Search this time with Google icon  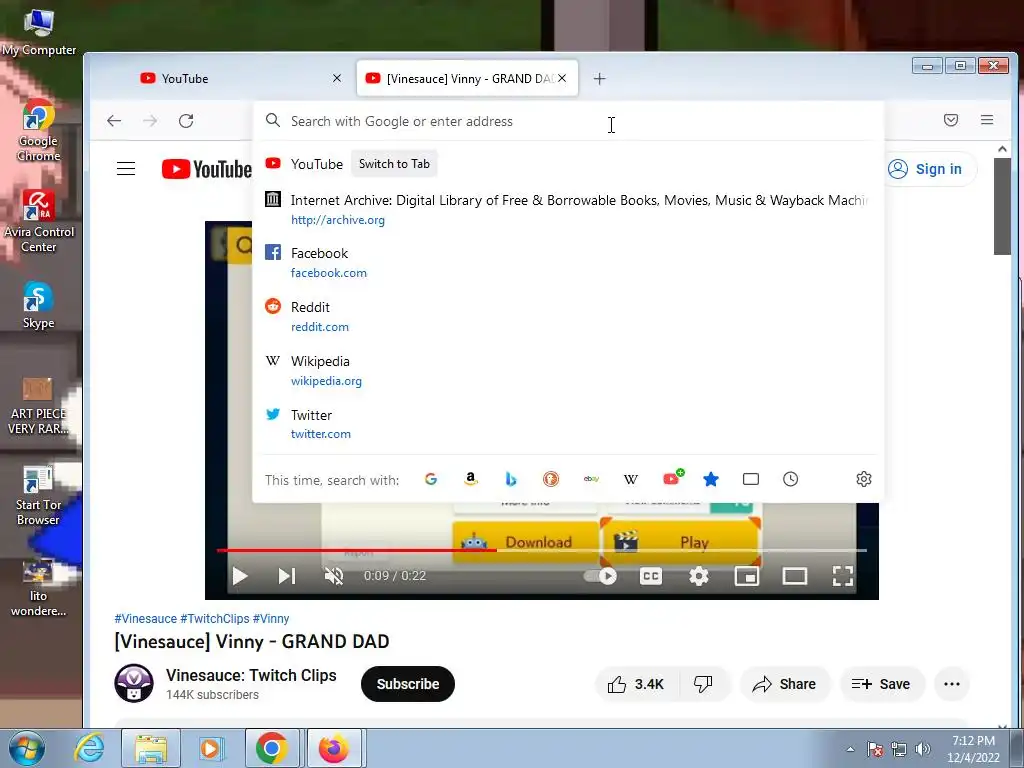[x=431, y=479]
